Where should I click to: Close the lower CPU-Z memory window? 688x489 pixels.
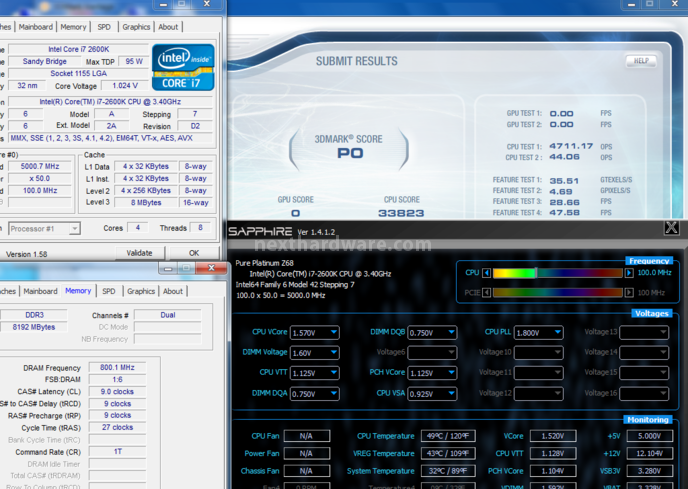[211, 268]
